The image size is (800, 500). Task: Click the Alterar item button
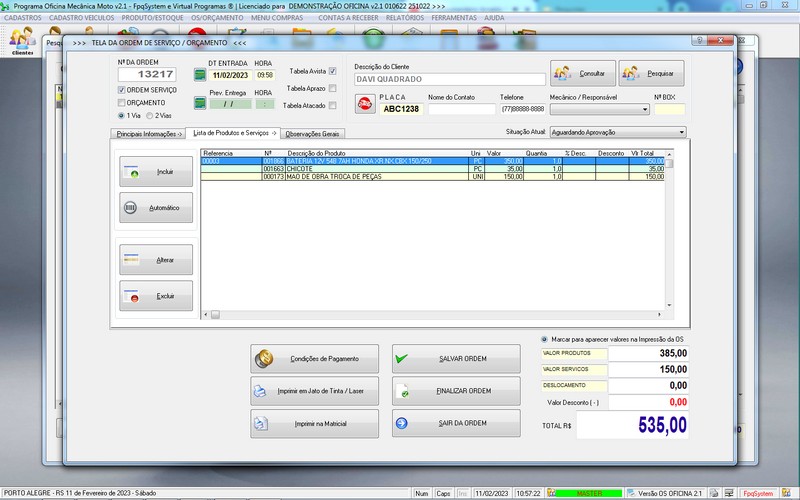(x=156, y=260)
